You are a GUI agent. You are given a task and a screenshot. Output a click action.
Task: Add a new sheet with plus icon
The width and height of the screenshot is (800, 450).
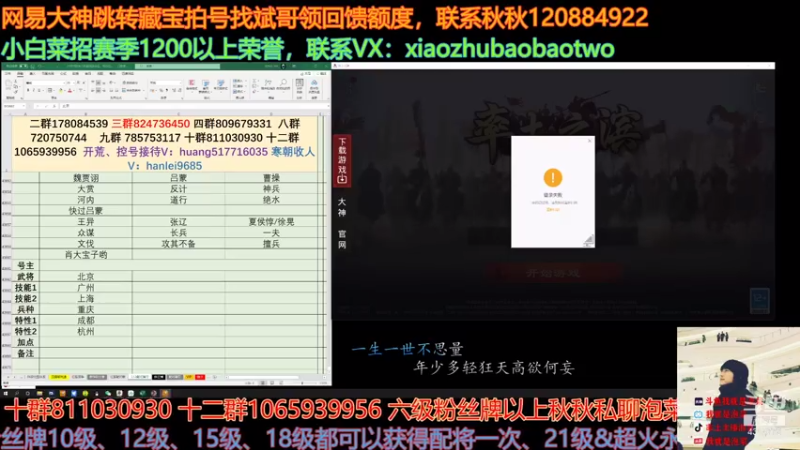[x=215, y=377]
